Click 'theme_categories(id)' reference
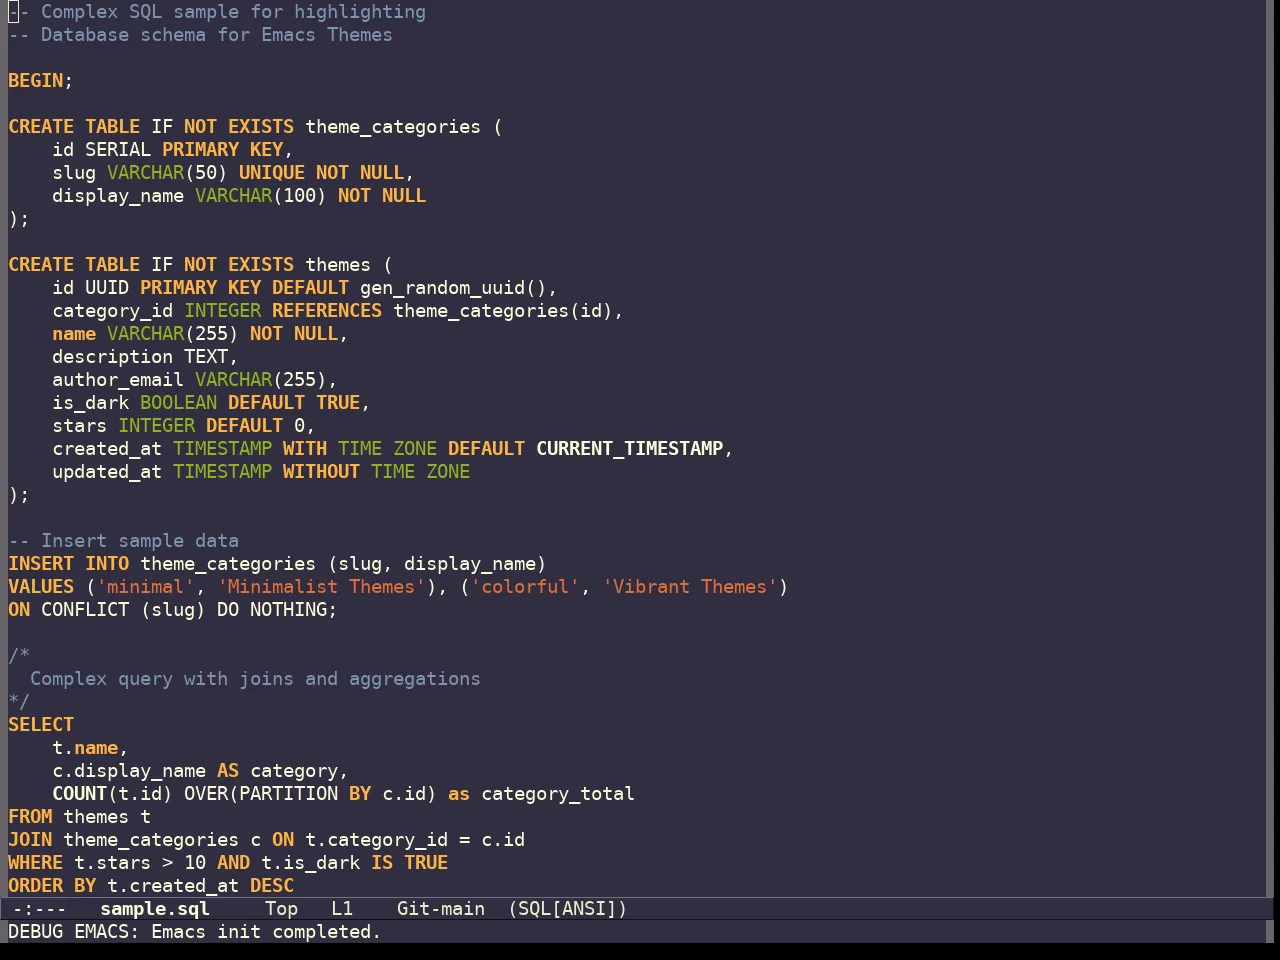1280x960 pixels. (503, 311)
